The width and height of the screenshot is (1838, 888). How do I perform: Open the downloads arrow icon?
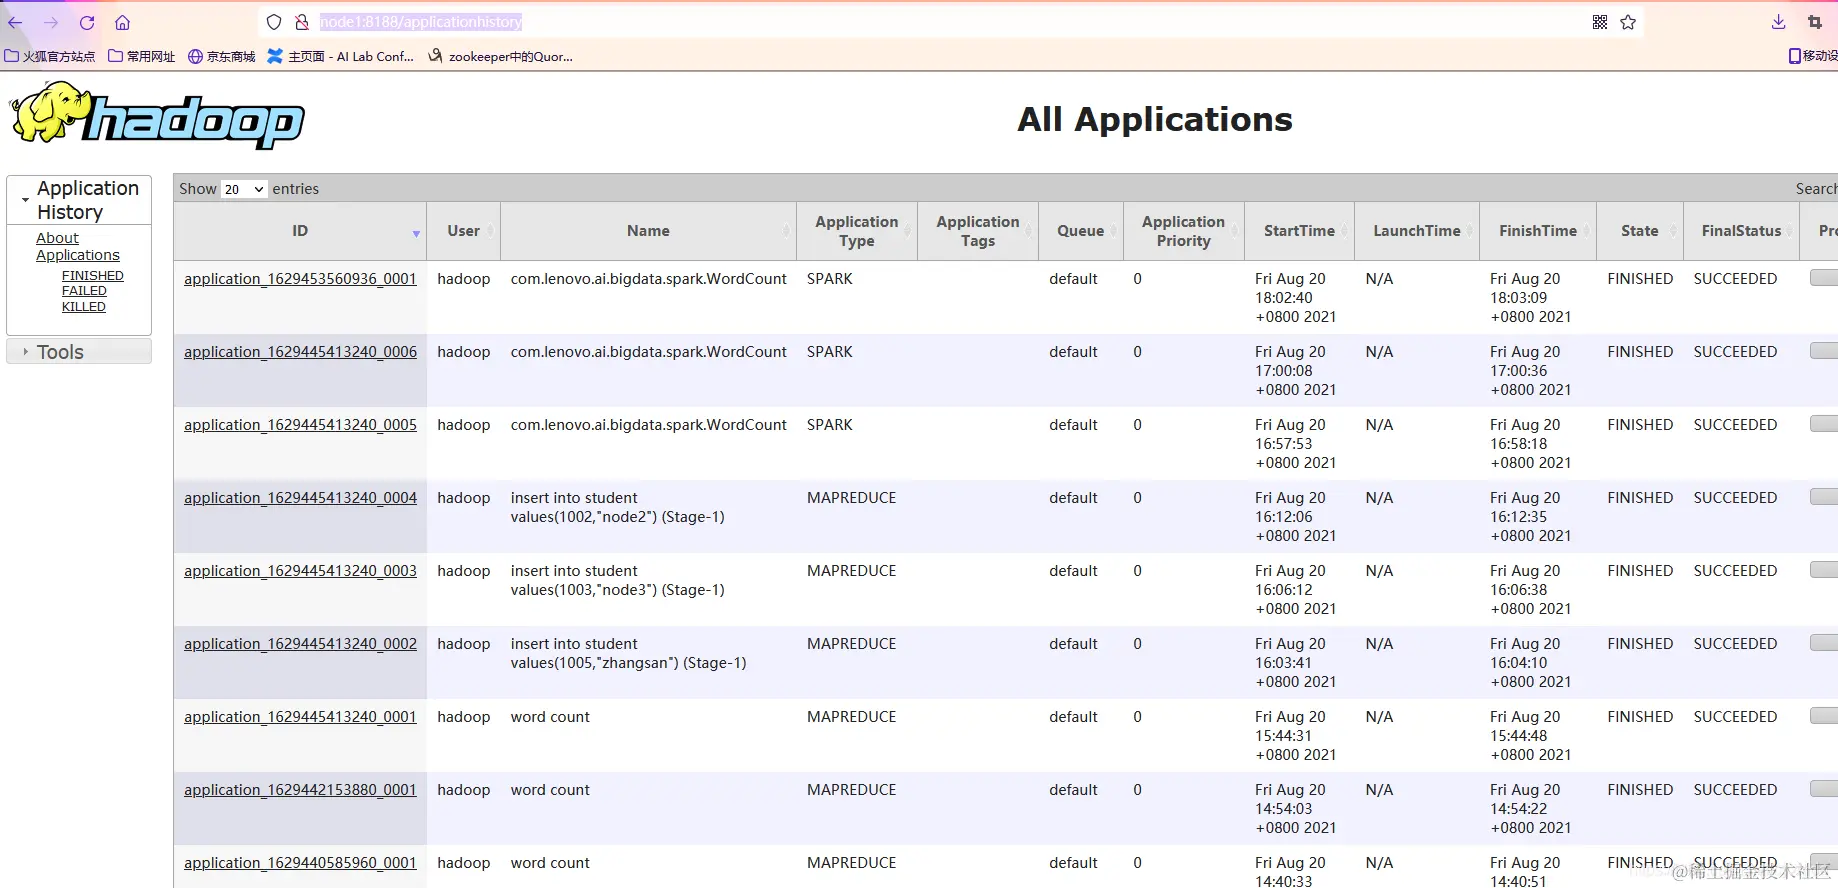(1778, 22)
